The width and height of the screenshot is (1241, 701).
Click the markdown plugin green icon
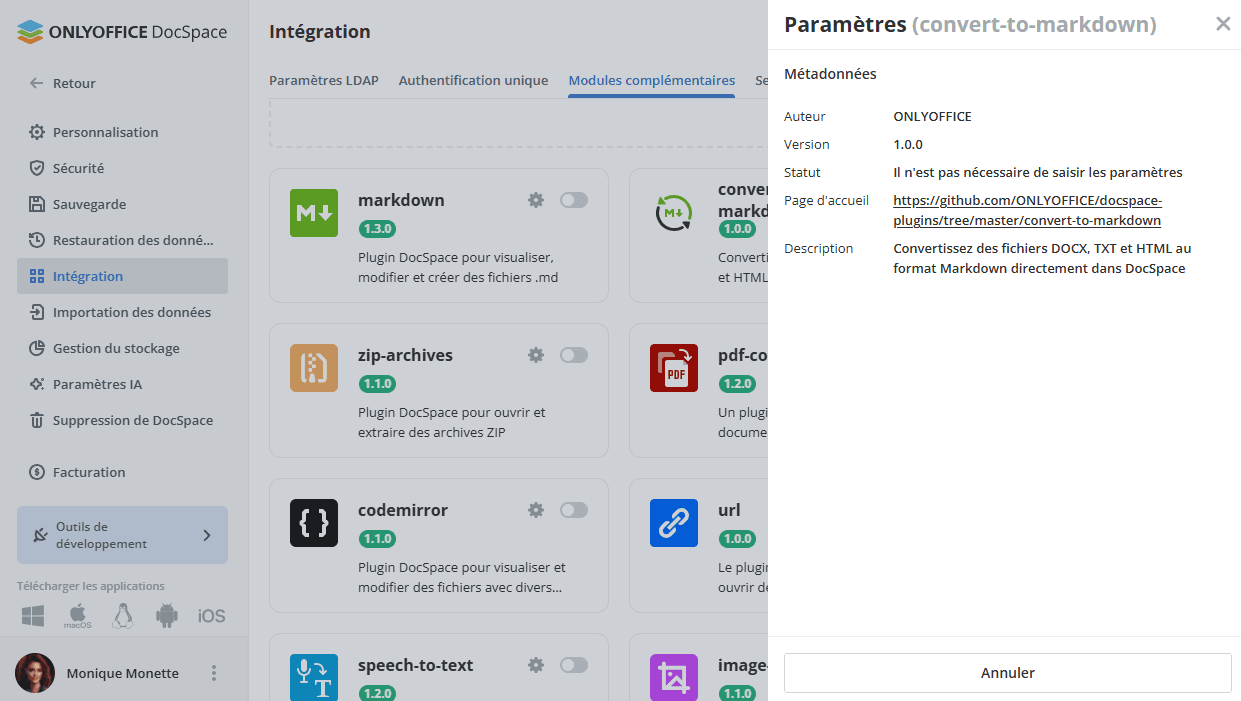coord(314,213)
